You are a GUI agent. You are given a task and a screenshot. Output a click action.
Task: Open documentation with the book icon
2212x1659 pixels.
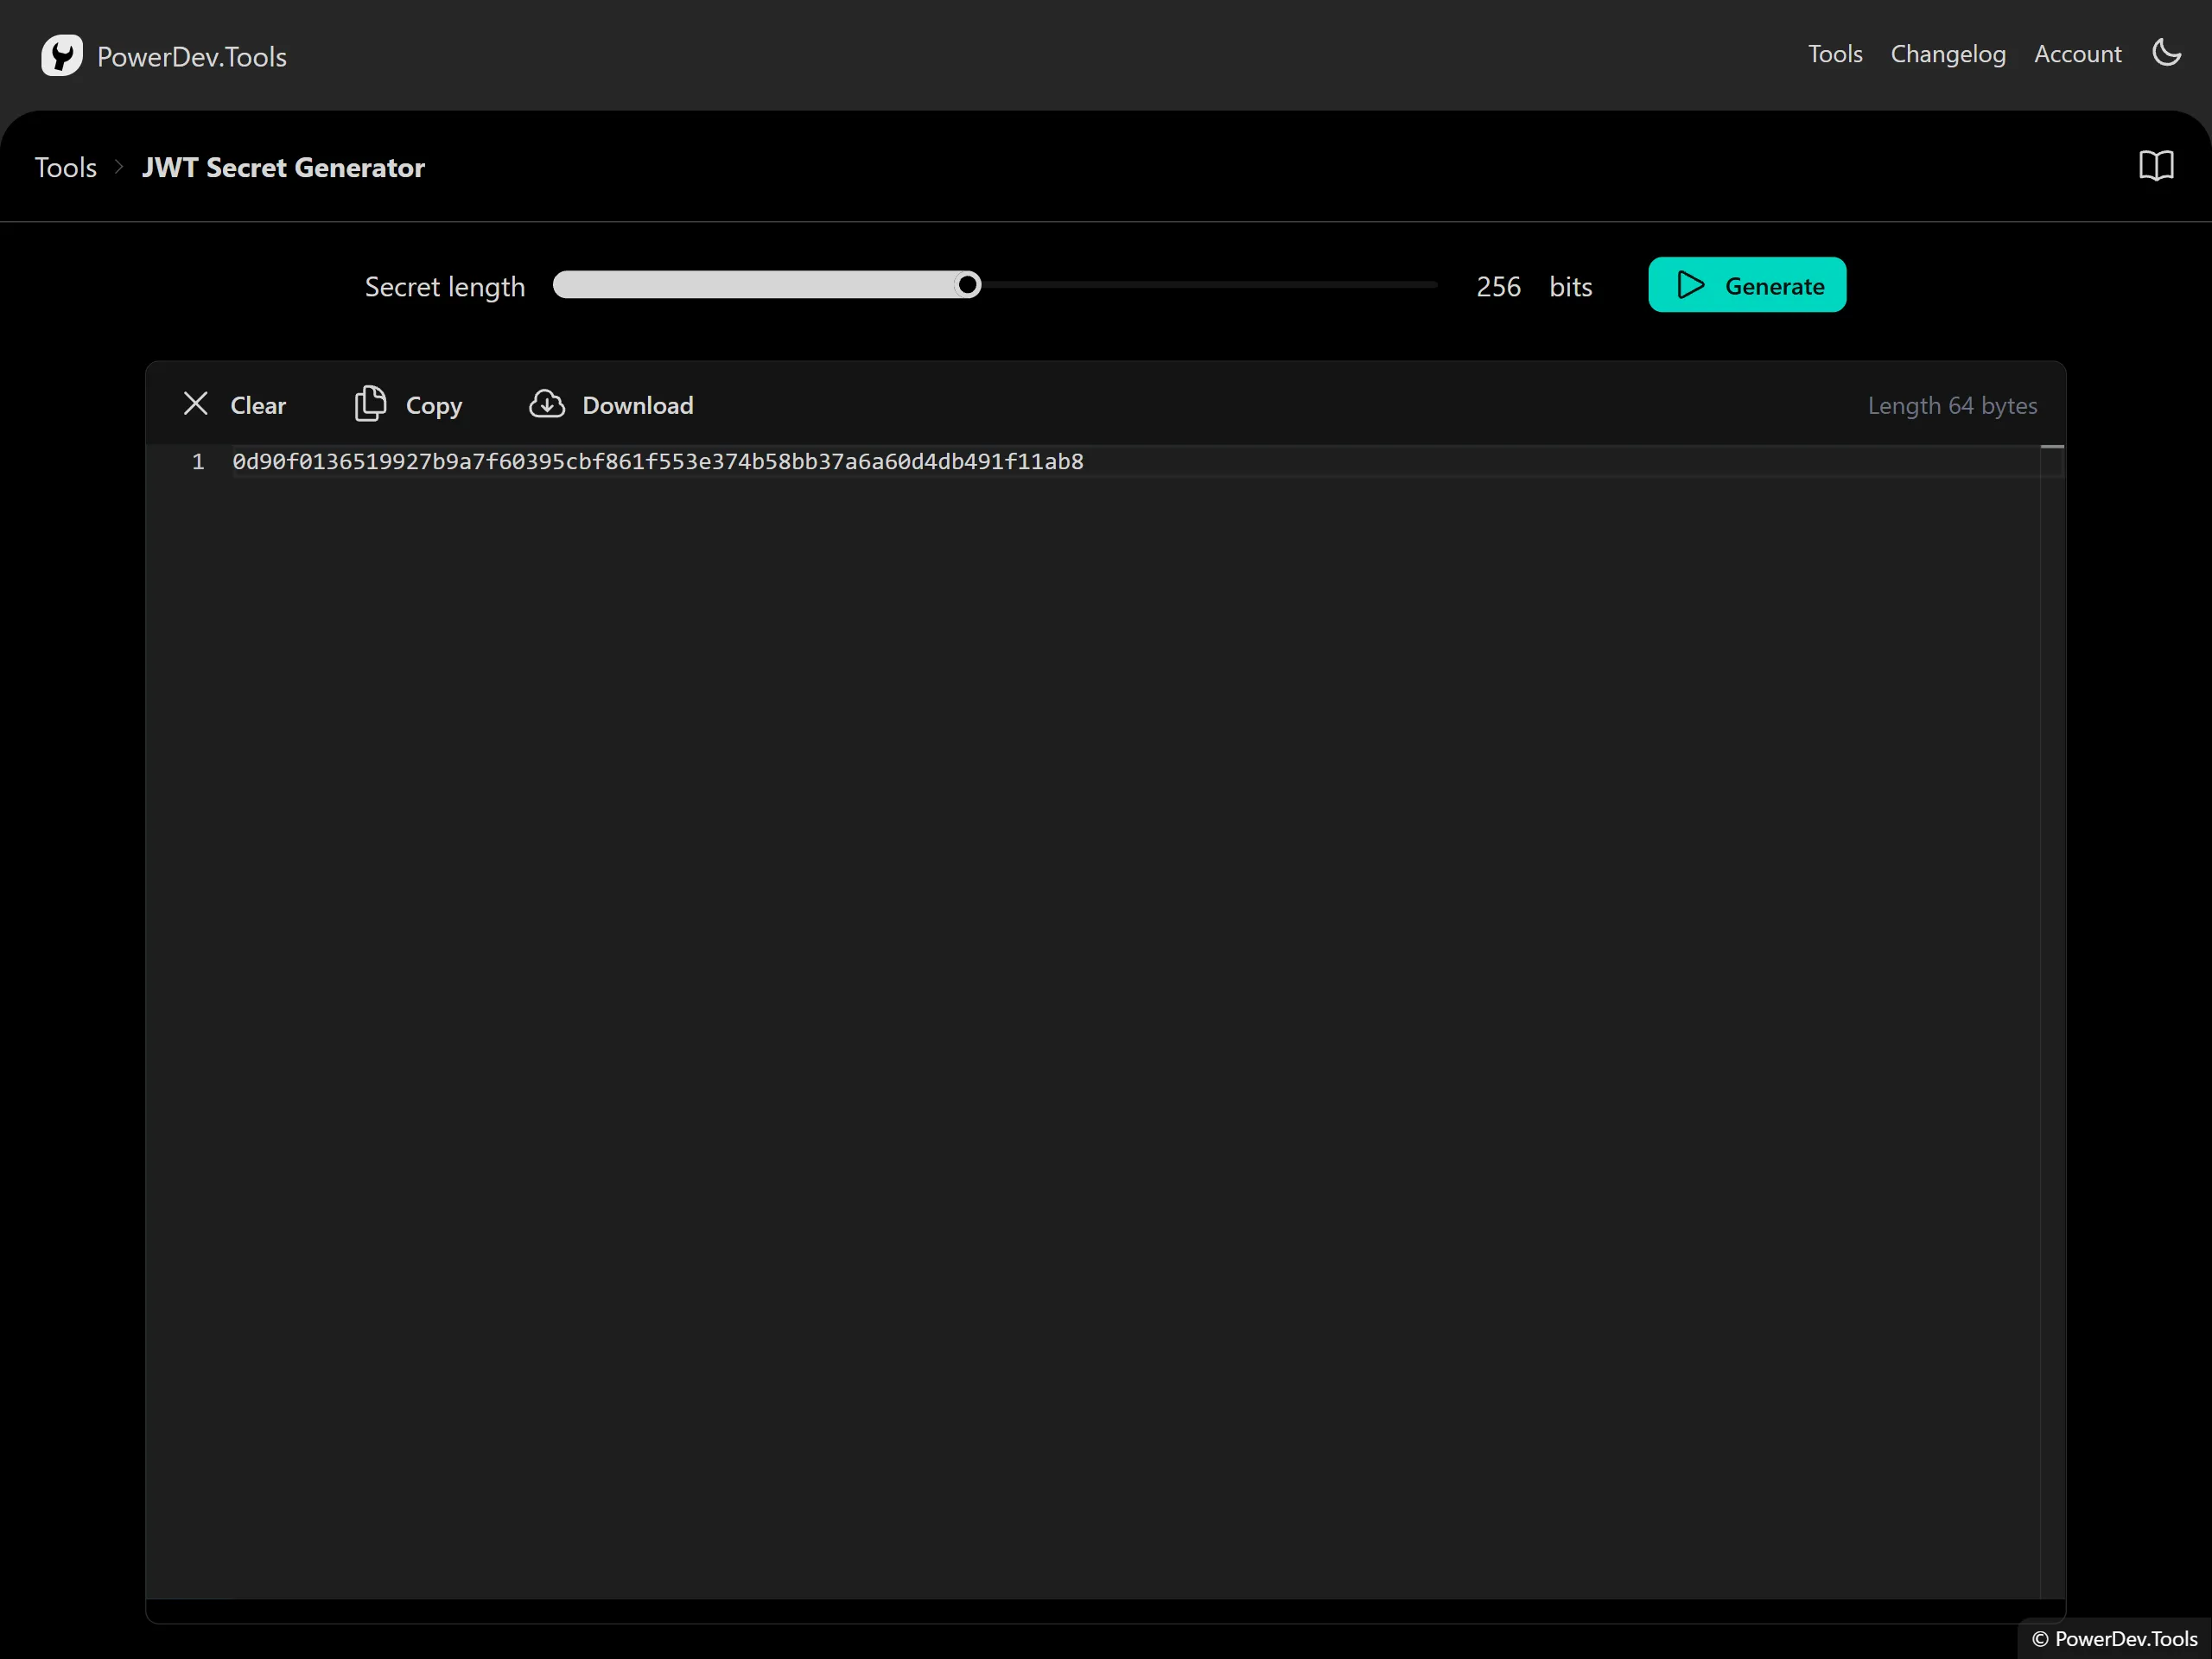[x=2156, y=166]
